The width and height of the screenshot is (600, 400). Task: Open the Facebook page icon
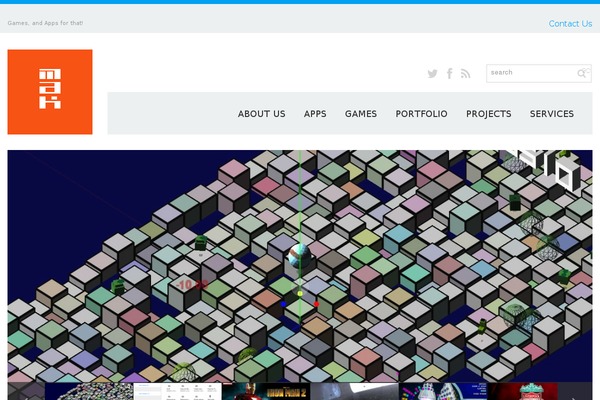[x=450, y=73]
